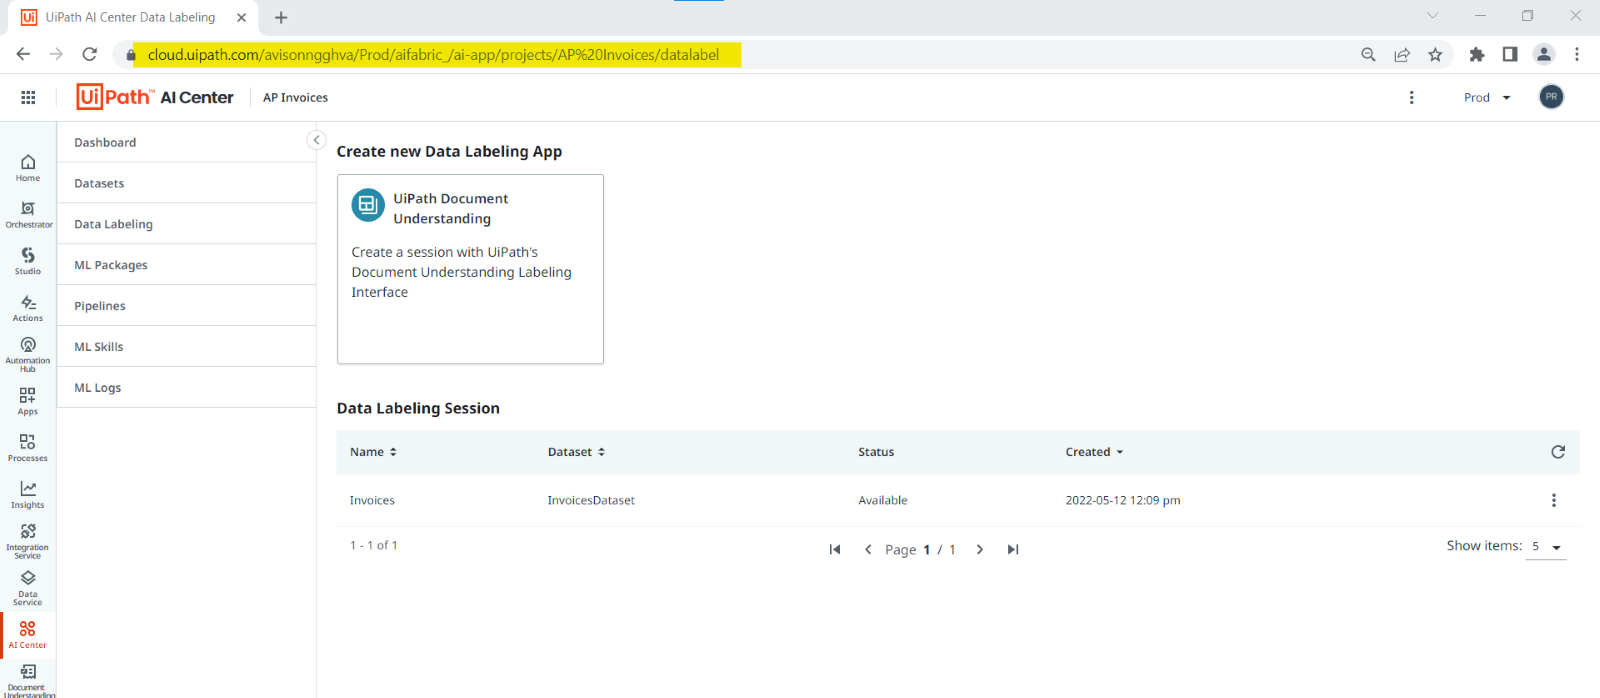This screenshot has width=1600, height=698.
Task: Click the Available status cell
Action: 883,500
